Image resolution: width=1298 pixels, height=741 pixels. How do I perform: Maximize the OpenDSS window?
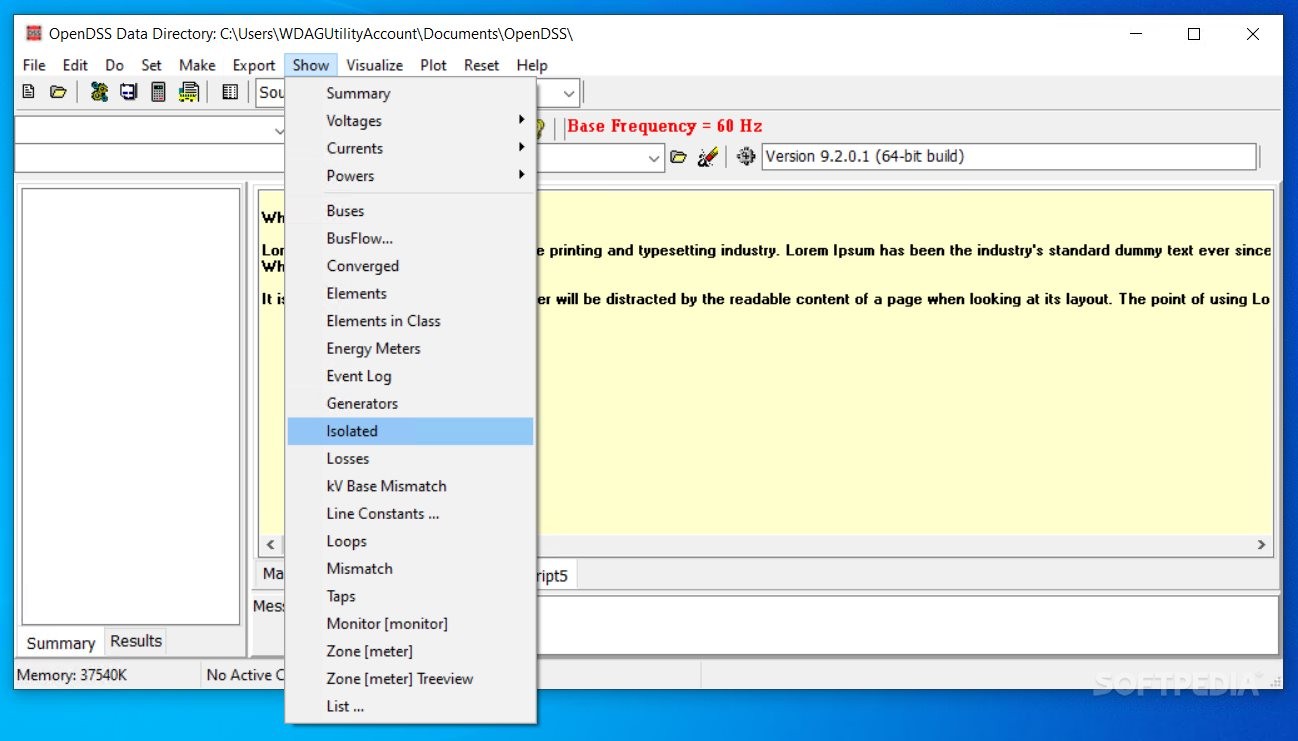(x=1193, y=33)
